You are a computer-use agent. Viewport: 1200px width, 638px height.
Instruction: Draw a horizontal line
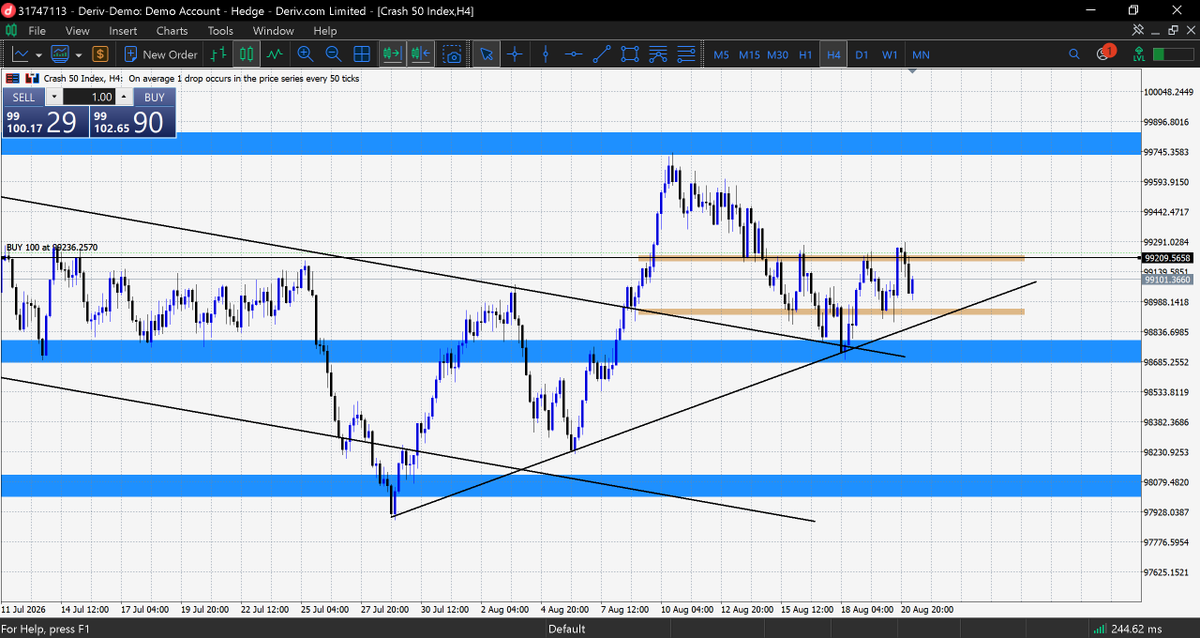[573, 54]
